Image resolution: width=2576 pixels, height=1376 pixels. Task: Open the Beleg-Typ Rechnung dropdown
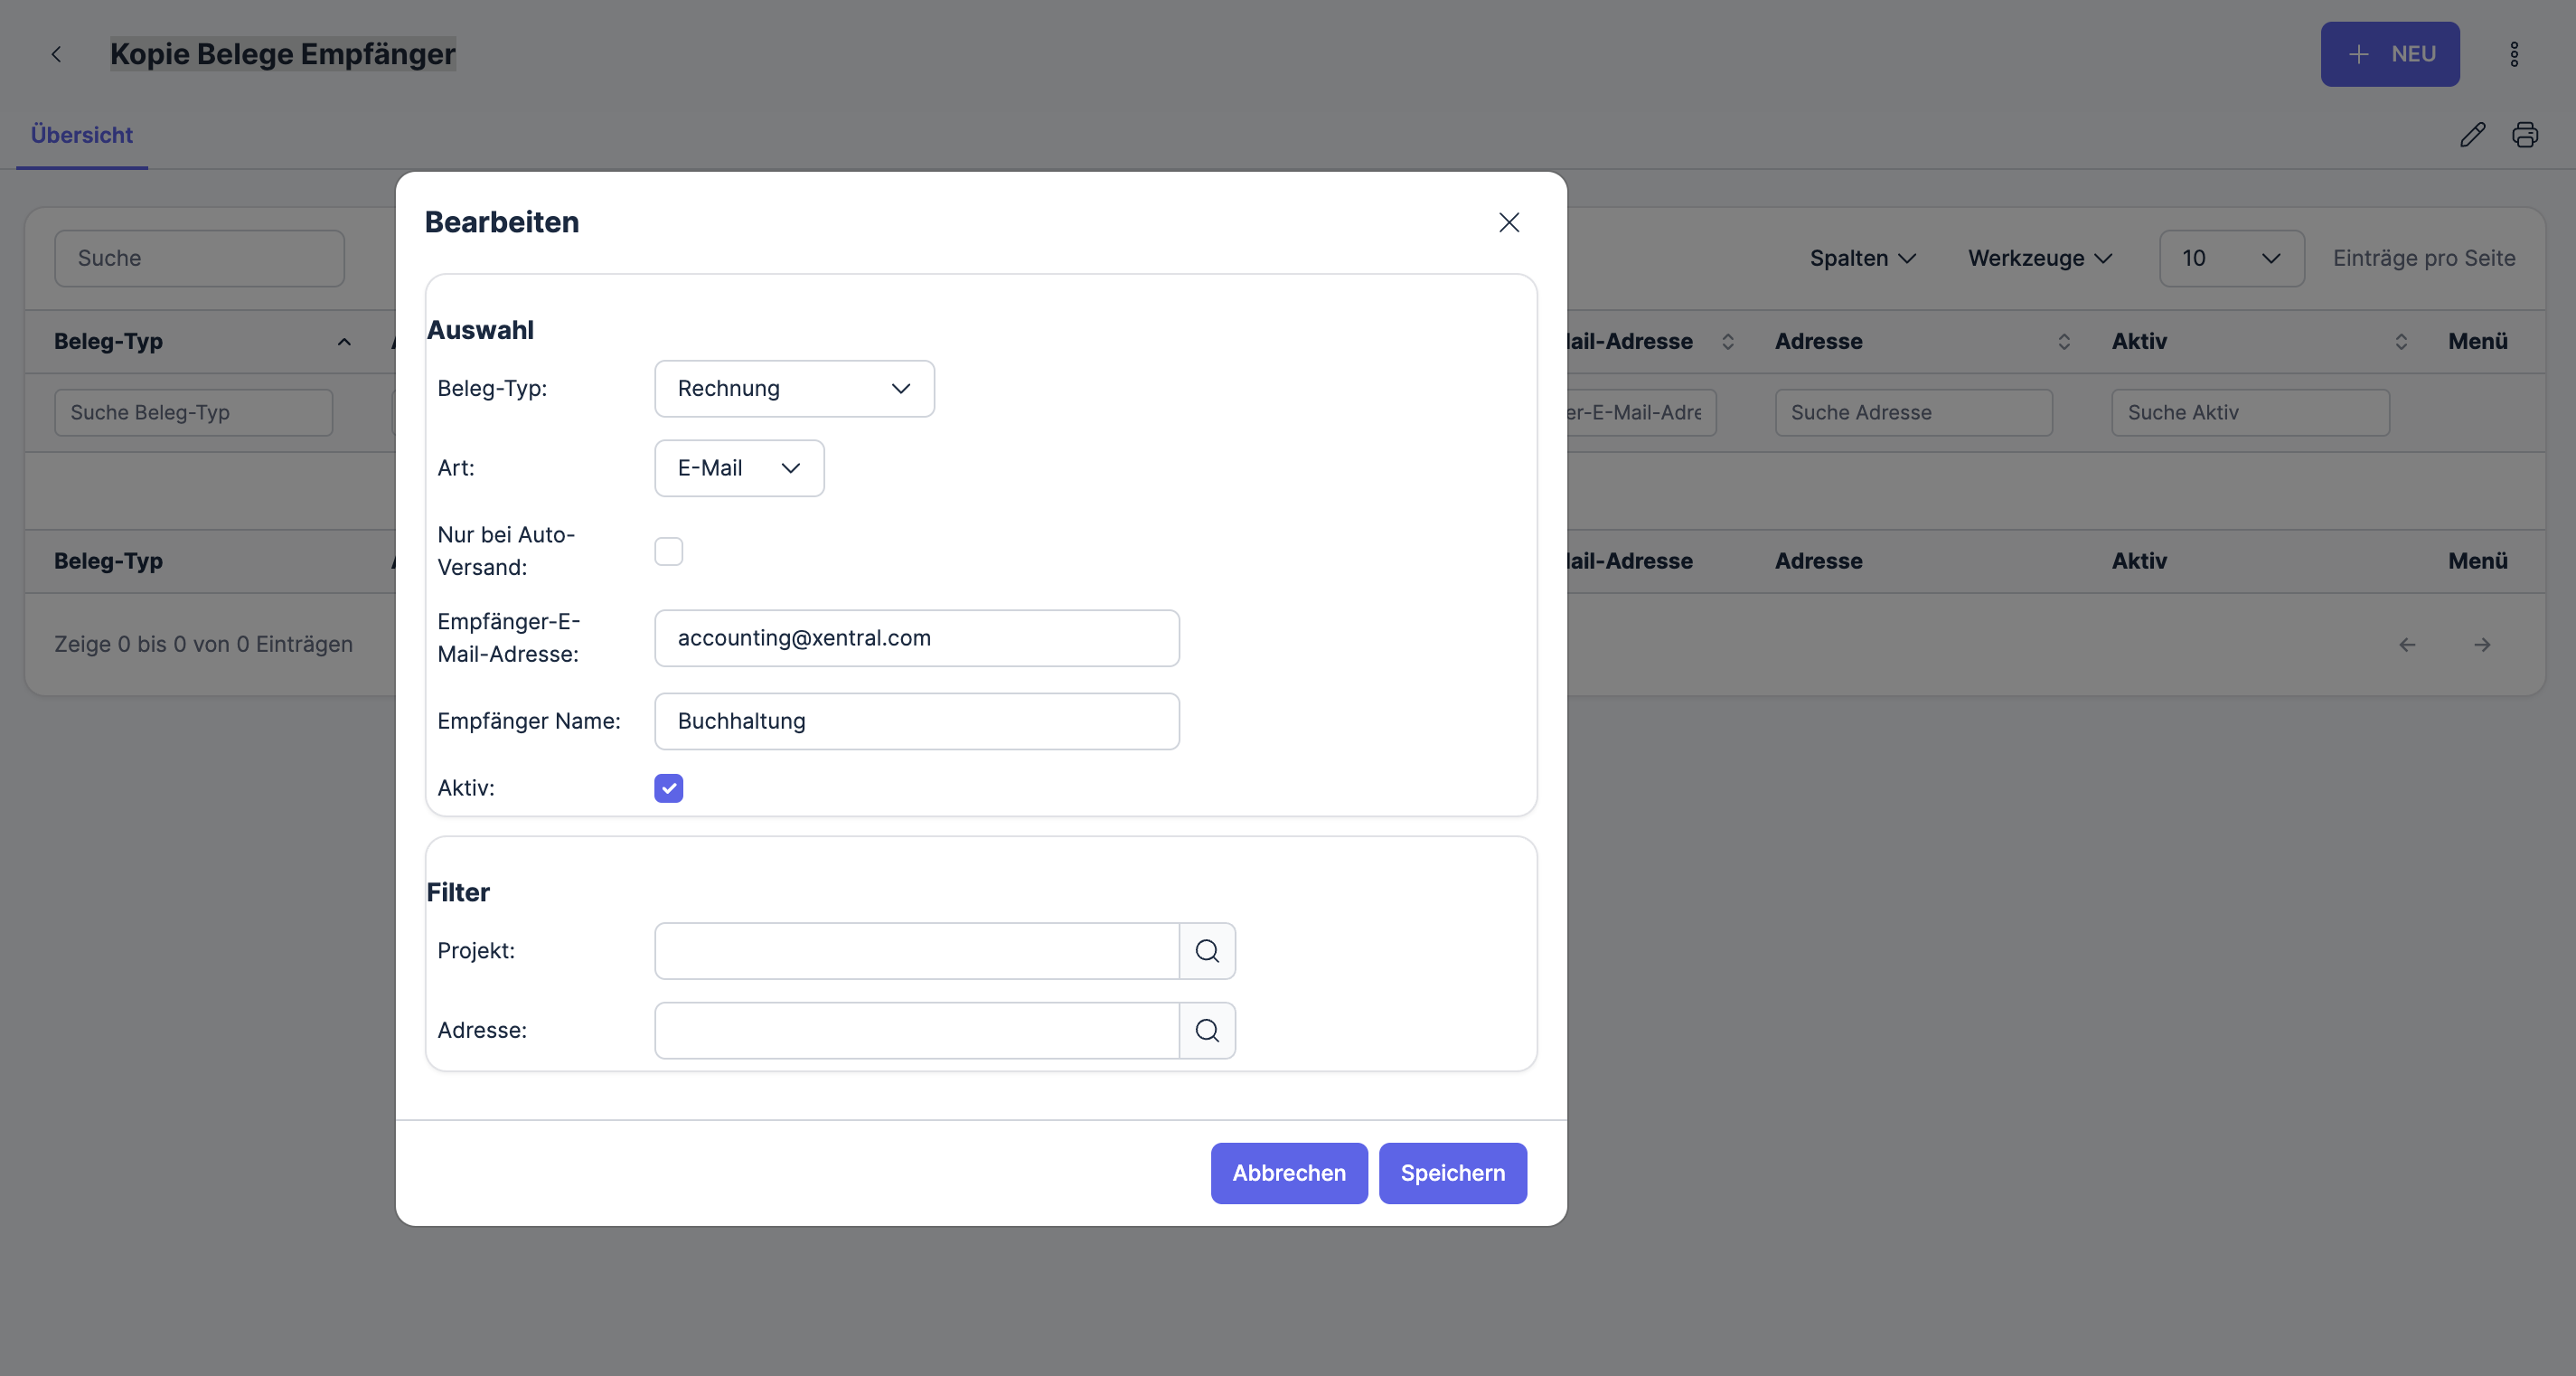(x=794, y=389)
